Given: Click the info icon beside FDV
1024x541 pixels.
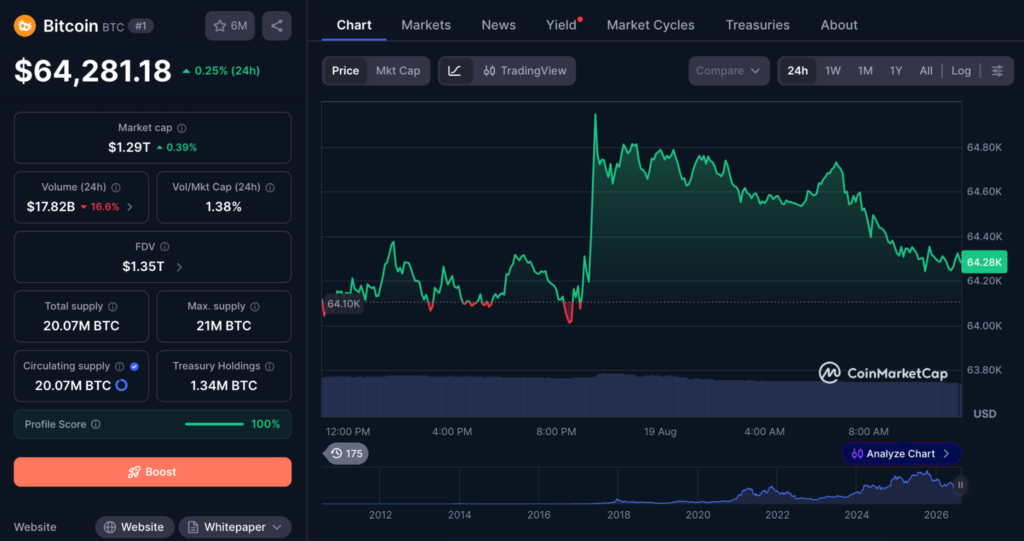Looking at the screenshot, I should [165, 246].
